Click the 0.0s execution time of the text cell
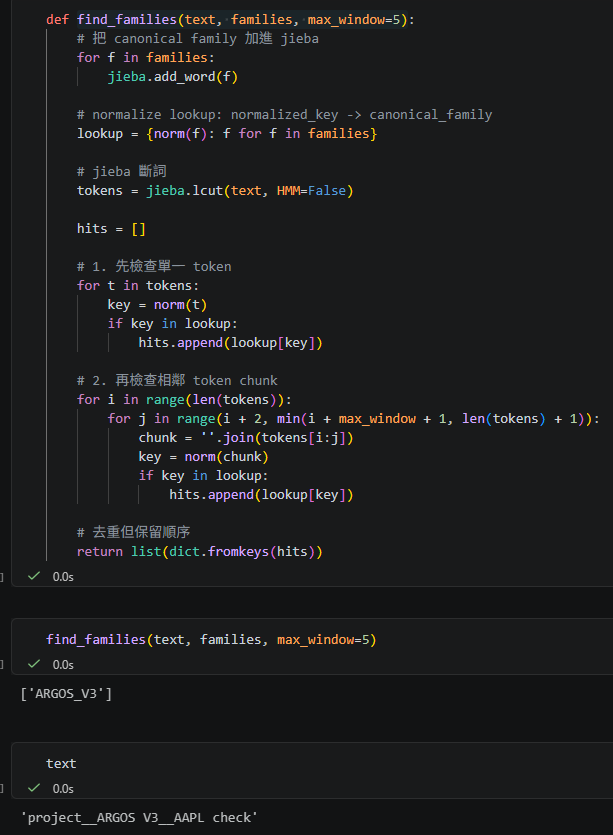613x835 pixels. [63, 789]
